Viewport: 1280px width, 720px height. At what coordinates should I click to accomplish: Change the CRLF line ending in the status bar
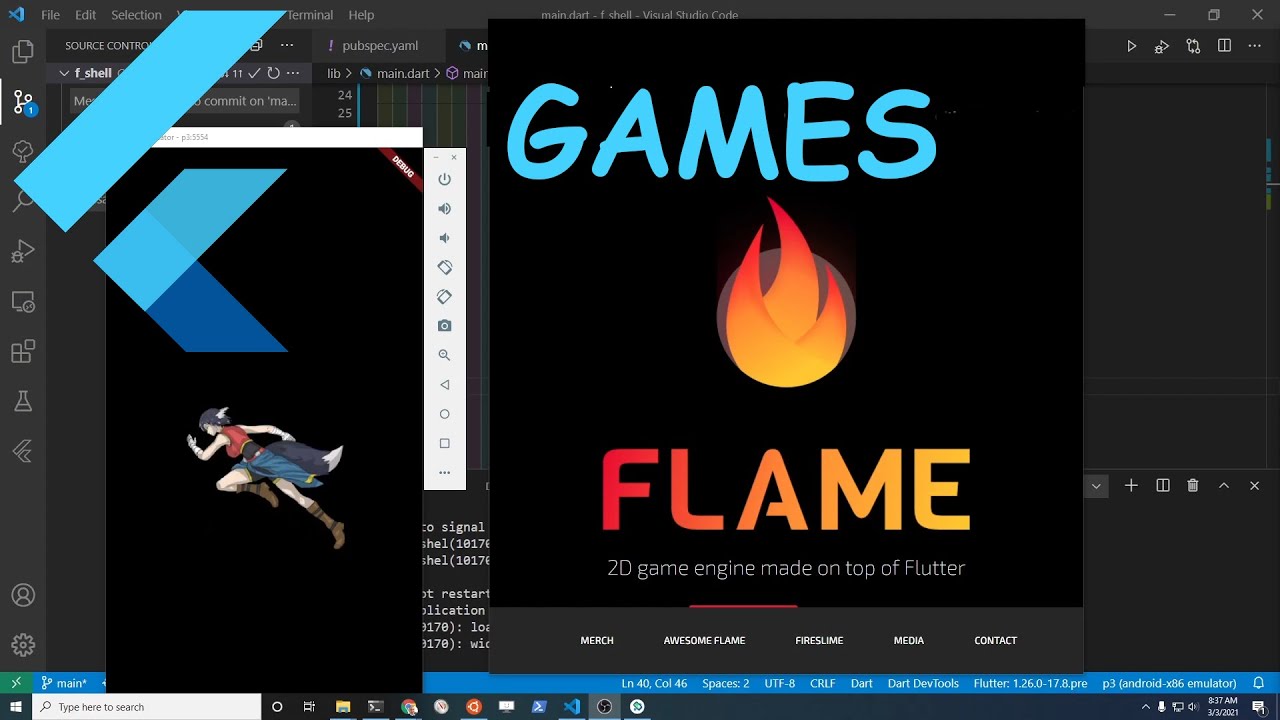click(822, 683)
